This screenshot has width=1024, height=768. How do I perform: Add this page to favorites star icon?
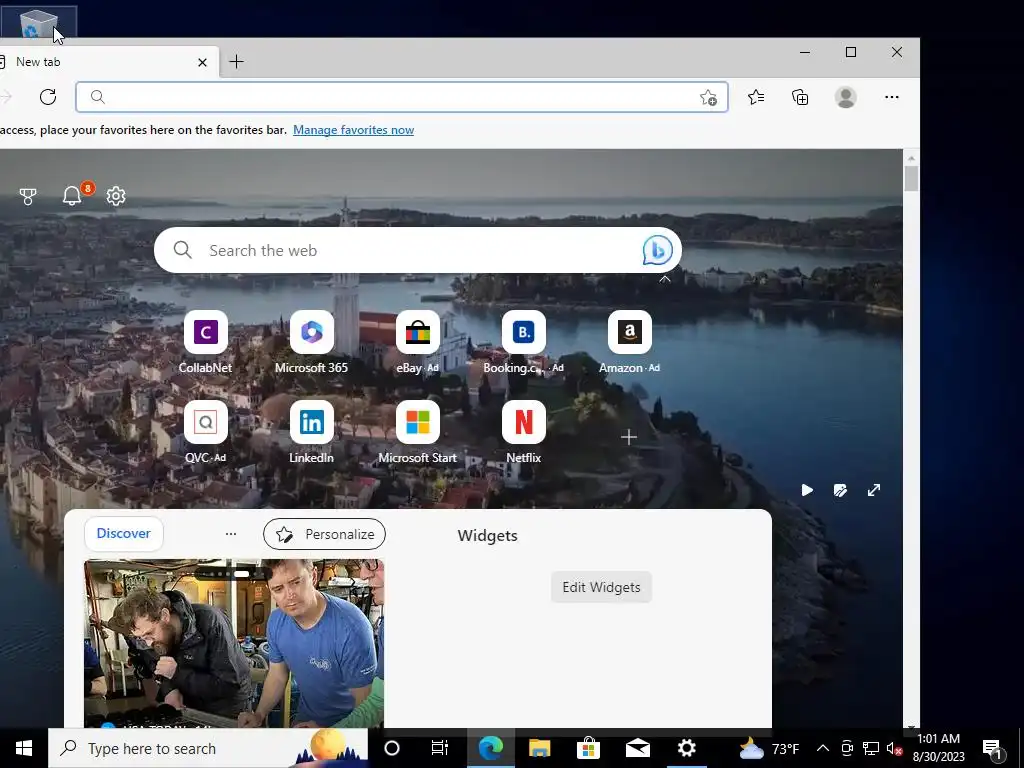click(709, 98)
